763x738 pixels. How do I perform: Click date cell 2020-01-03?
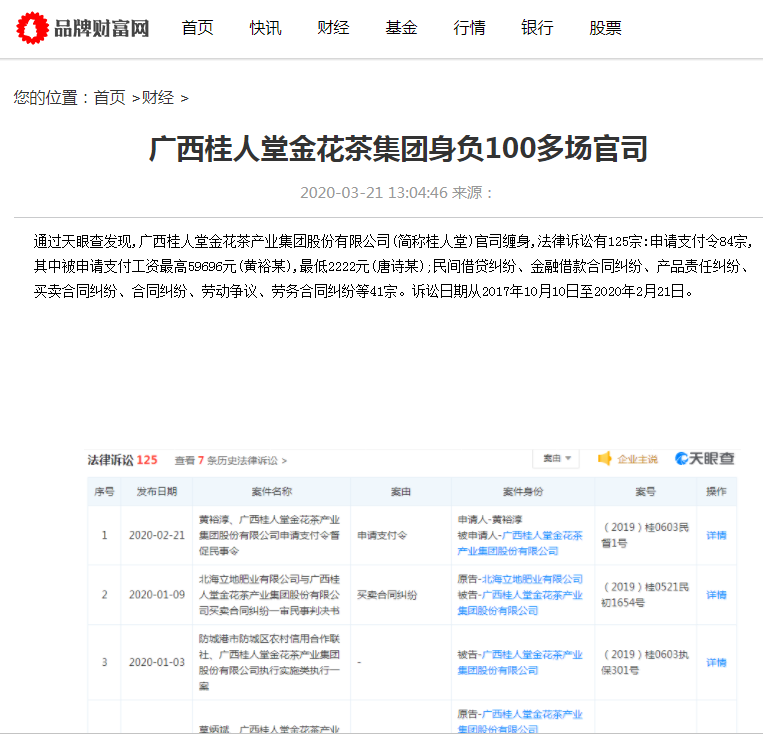click(x=157, y=663)
